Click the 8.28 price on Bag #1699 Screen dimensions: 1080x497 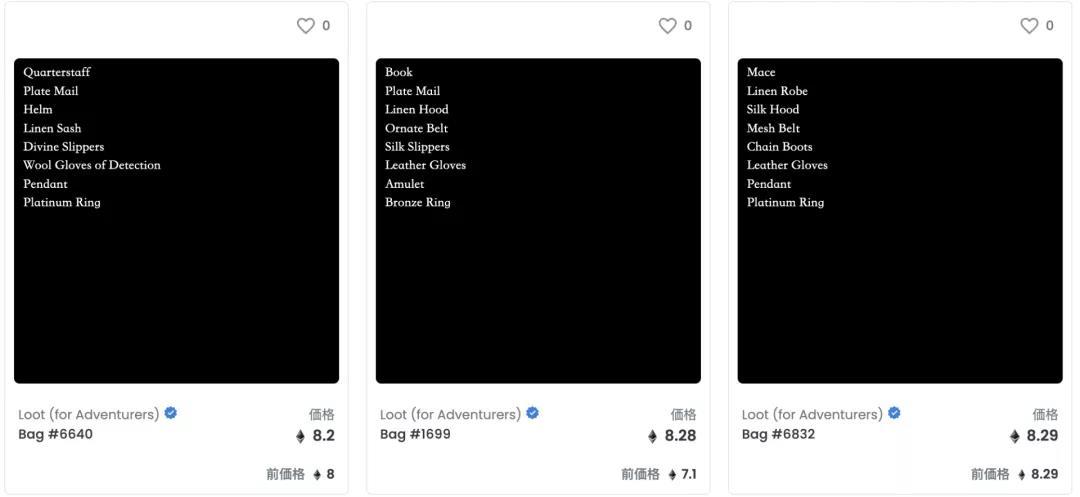click(x=680, y=436)
